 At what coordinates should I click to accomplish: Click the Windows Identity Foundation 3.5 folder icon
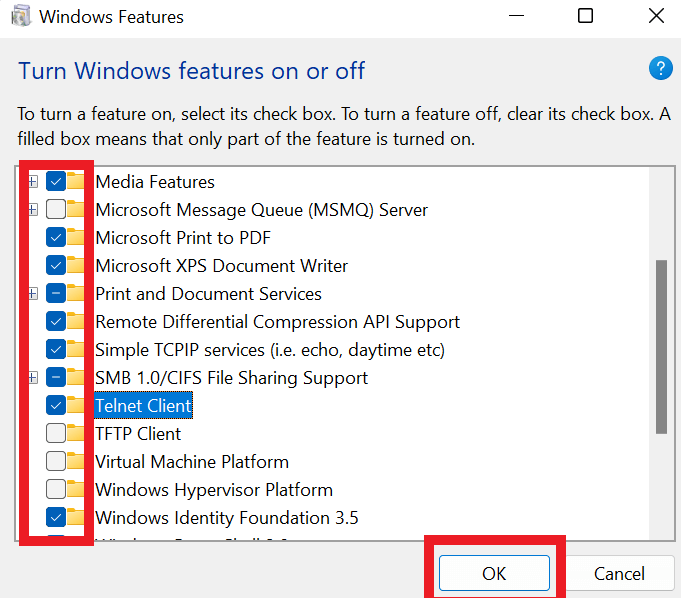click(x=77, y=518)
